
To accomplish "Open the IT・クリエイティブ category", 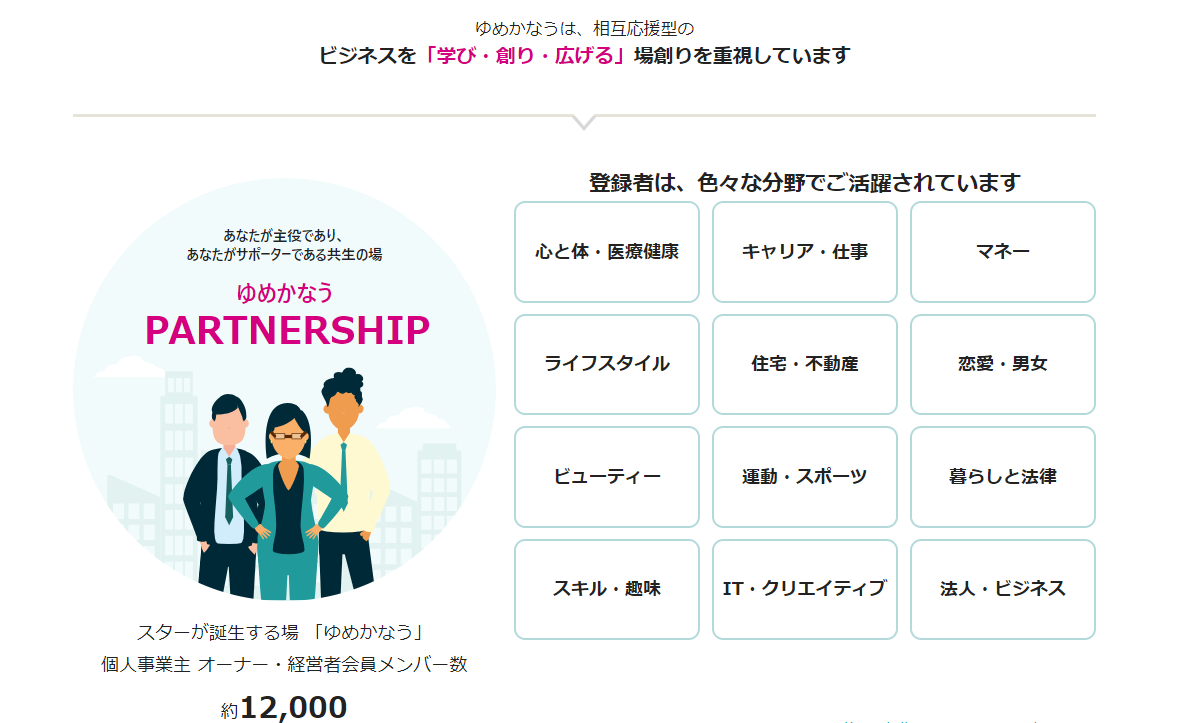I will coord(805,589).
